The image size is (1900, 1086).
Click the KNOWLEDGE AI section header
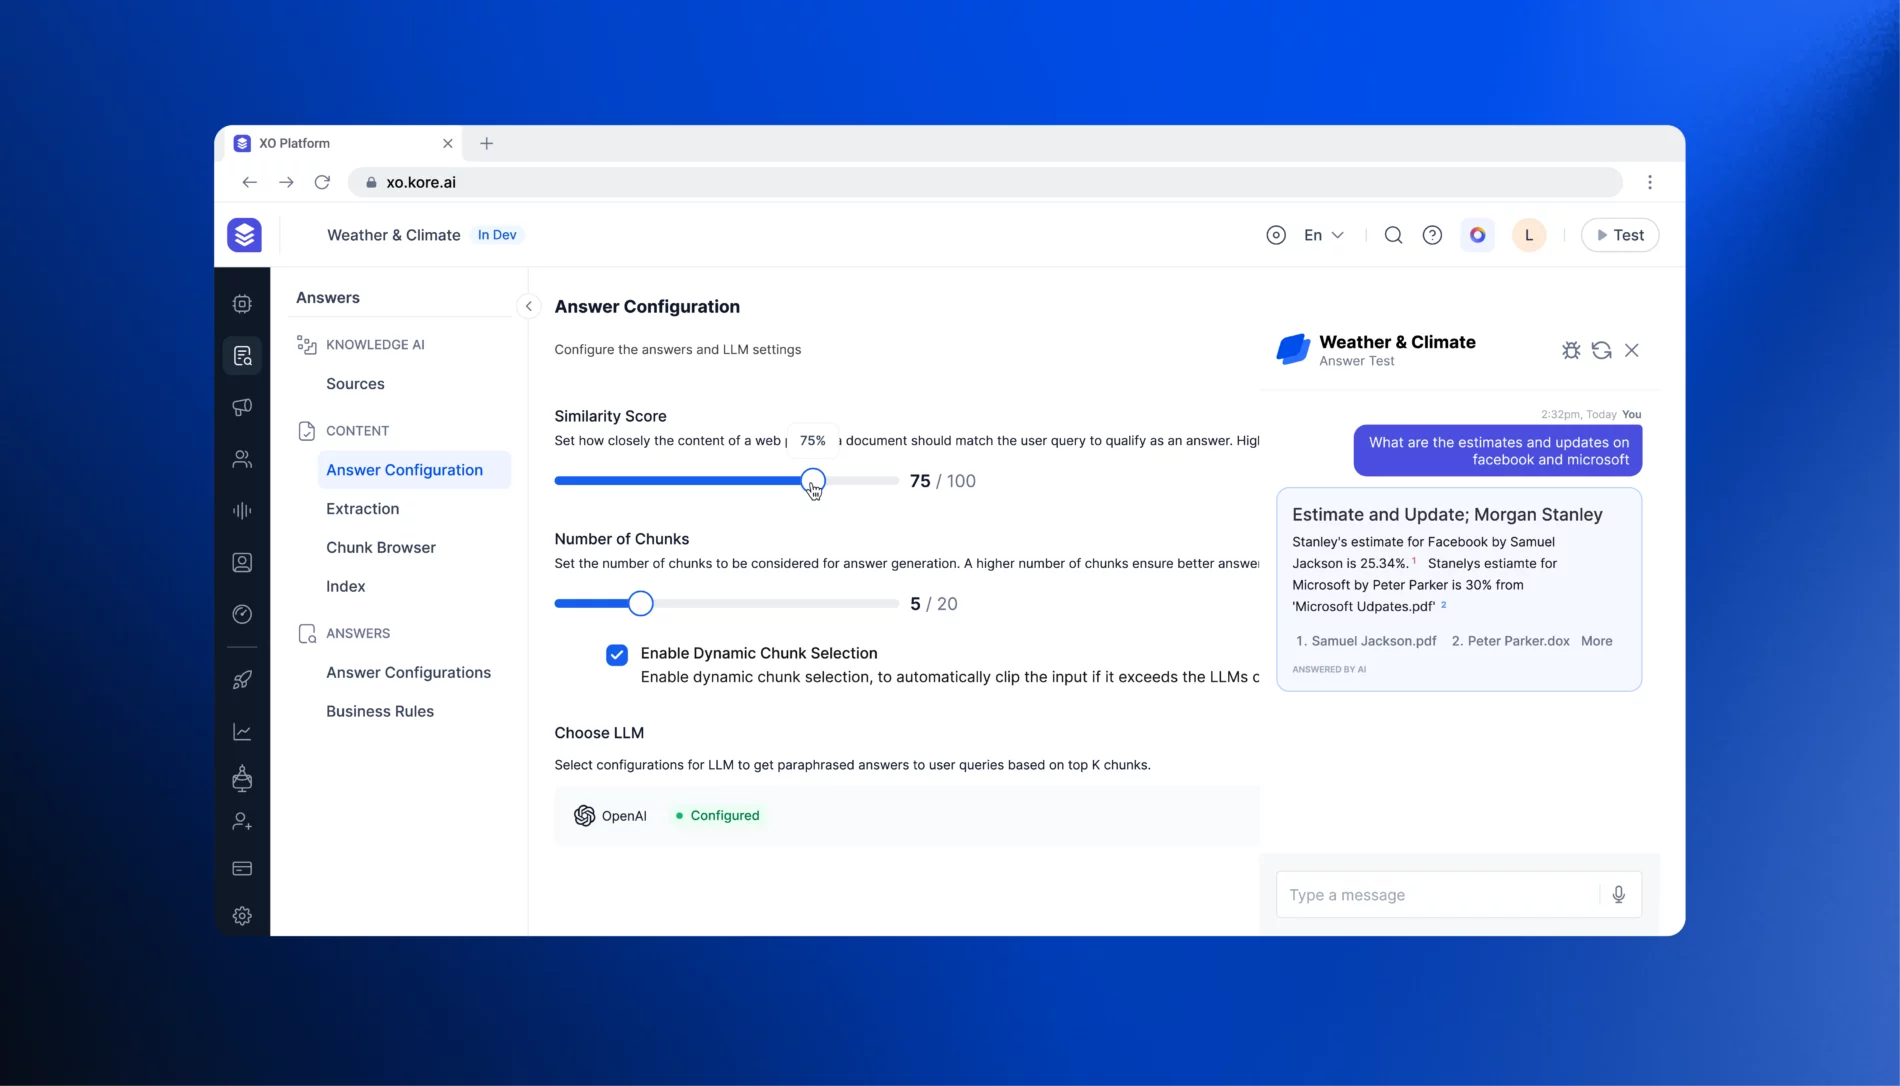(x=375, y=345)
